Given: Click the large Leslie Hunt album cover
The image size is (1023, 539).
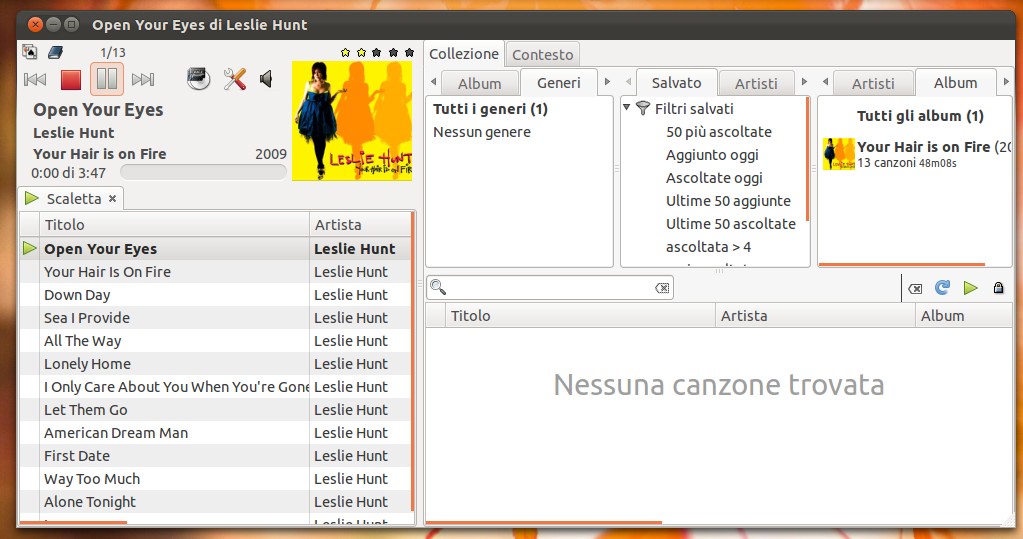Looking at the screenshot, I should pyautogui.click(x=352, y=121).
